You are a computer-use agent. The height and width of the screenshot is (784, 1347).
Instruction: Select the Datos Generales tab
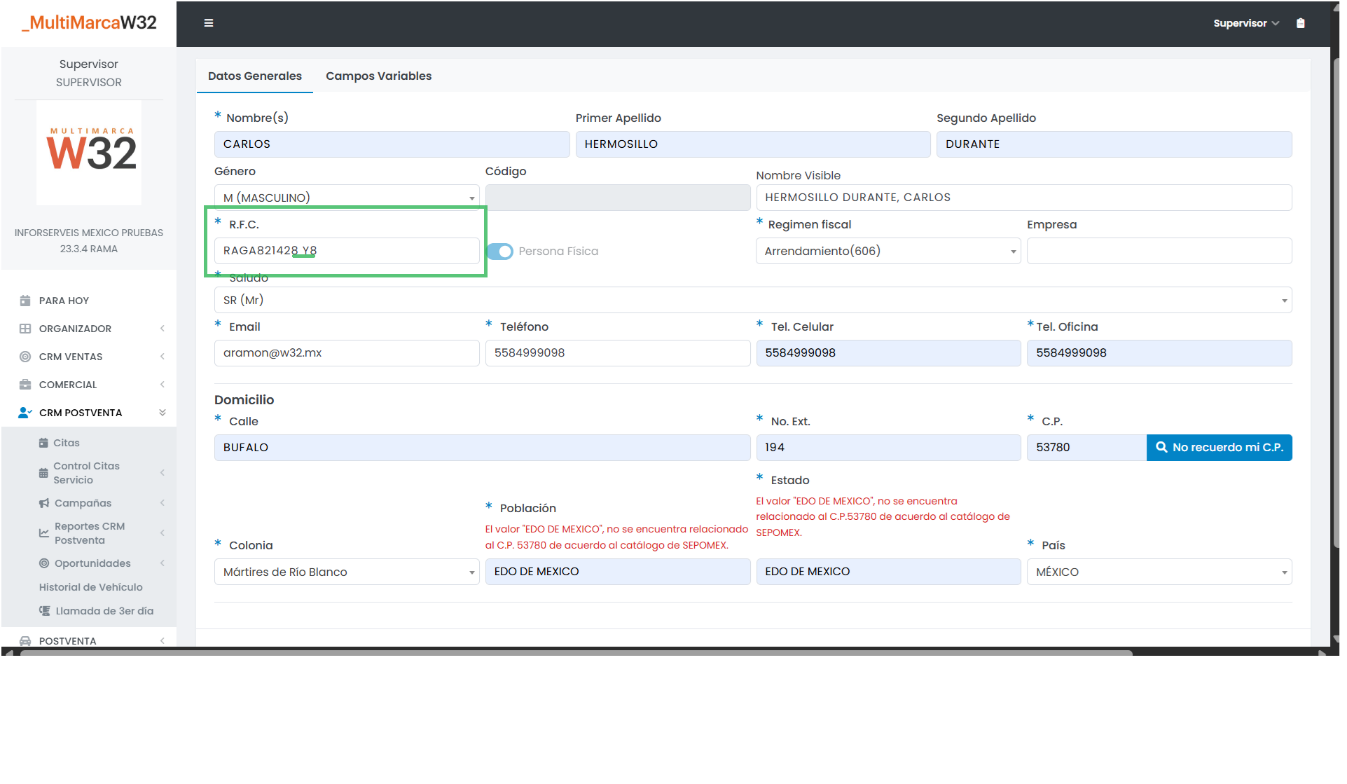click(x=254, y=76)
